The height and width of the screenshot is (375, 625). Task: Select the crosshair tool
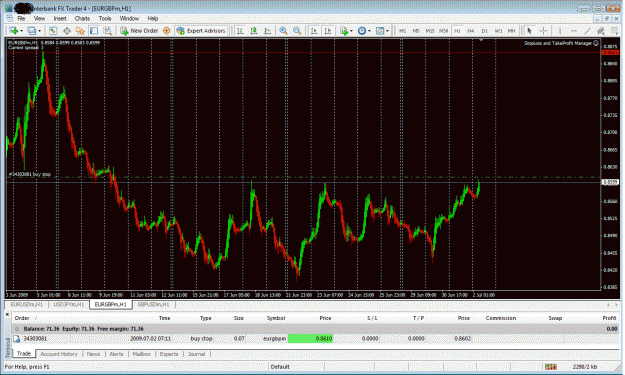pos(543,31)
